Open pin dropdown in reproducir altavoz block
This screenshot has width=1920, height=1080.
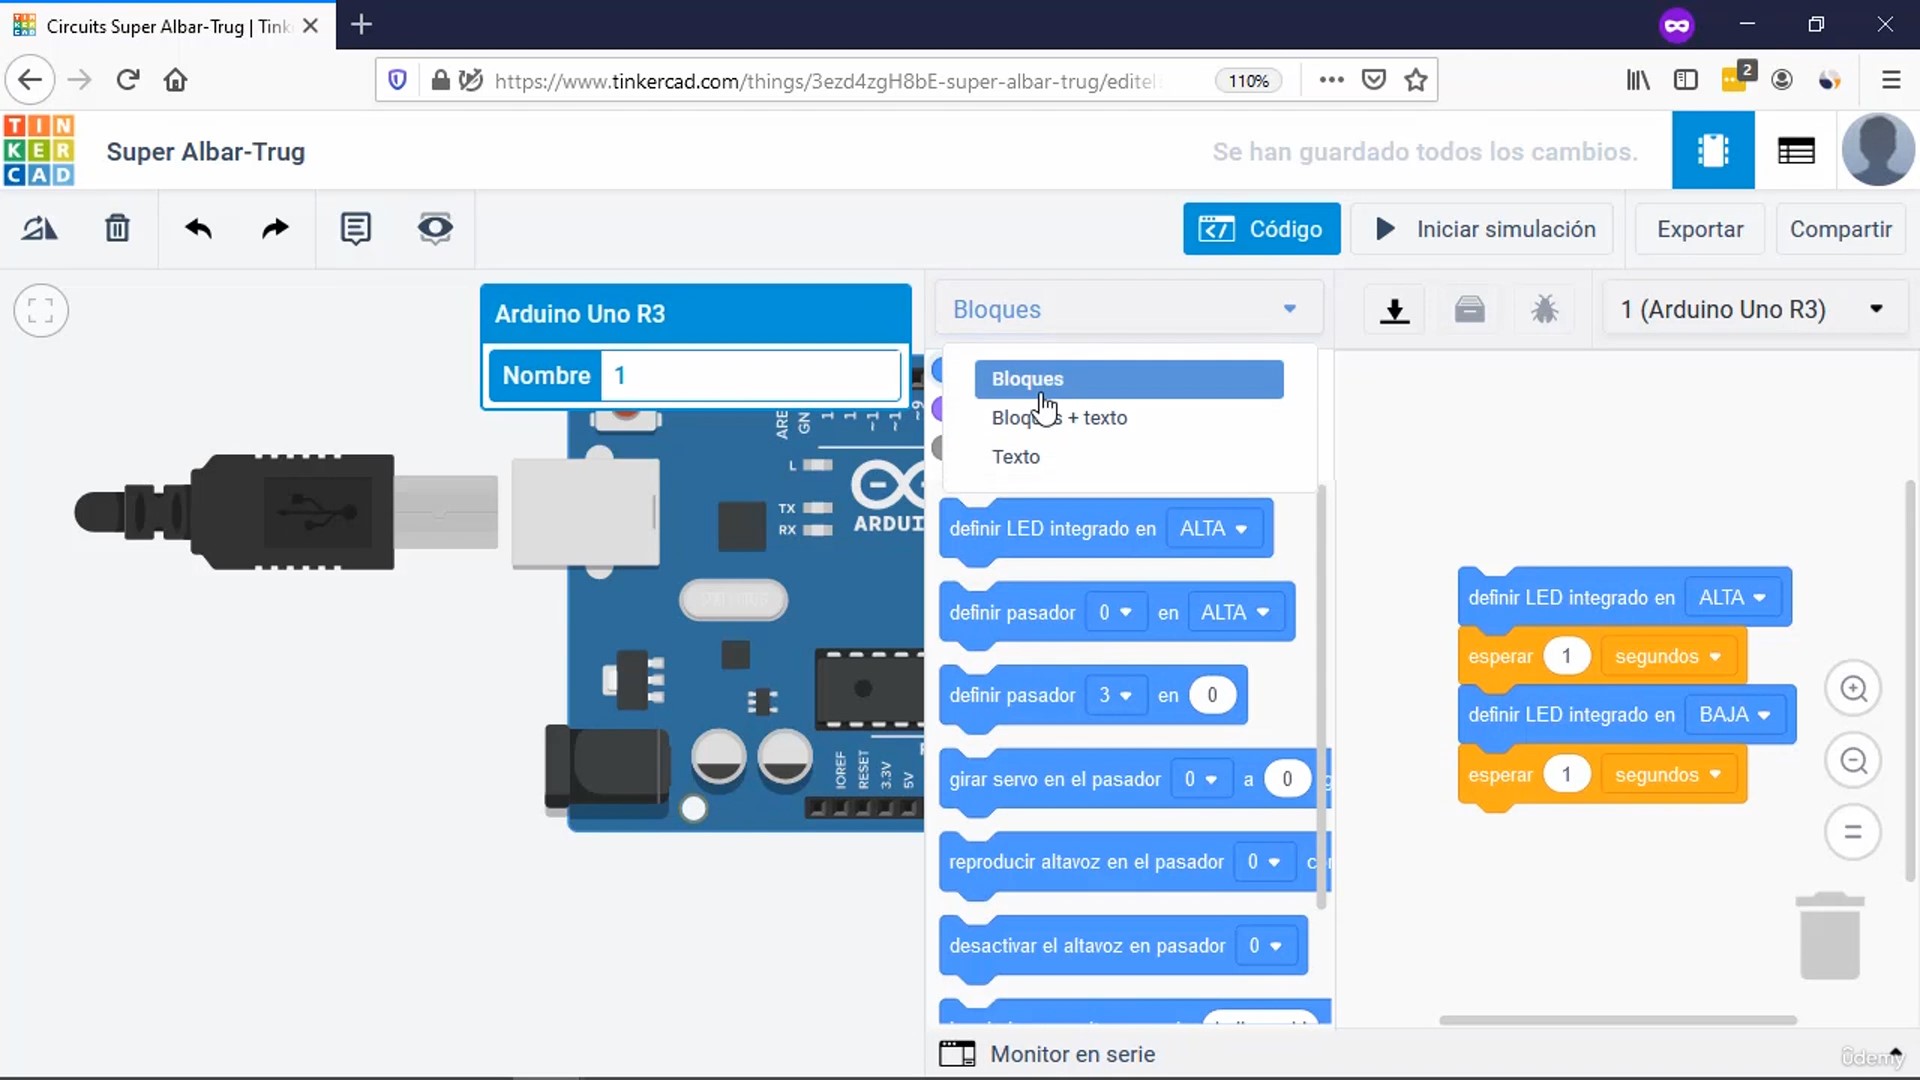[x=1263, y=862]
